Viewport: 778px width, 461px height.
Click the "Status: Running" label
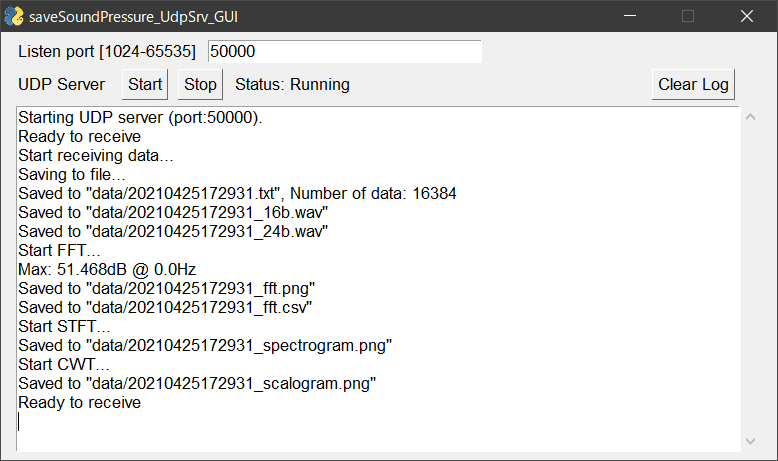pyautogui.click(x=292, y=85)
